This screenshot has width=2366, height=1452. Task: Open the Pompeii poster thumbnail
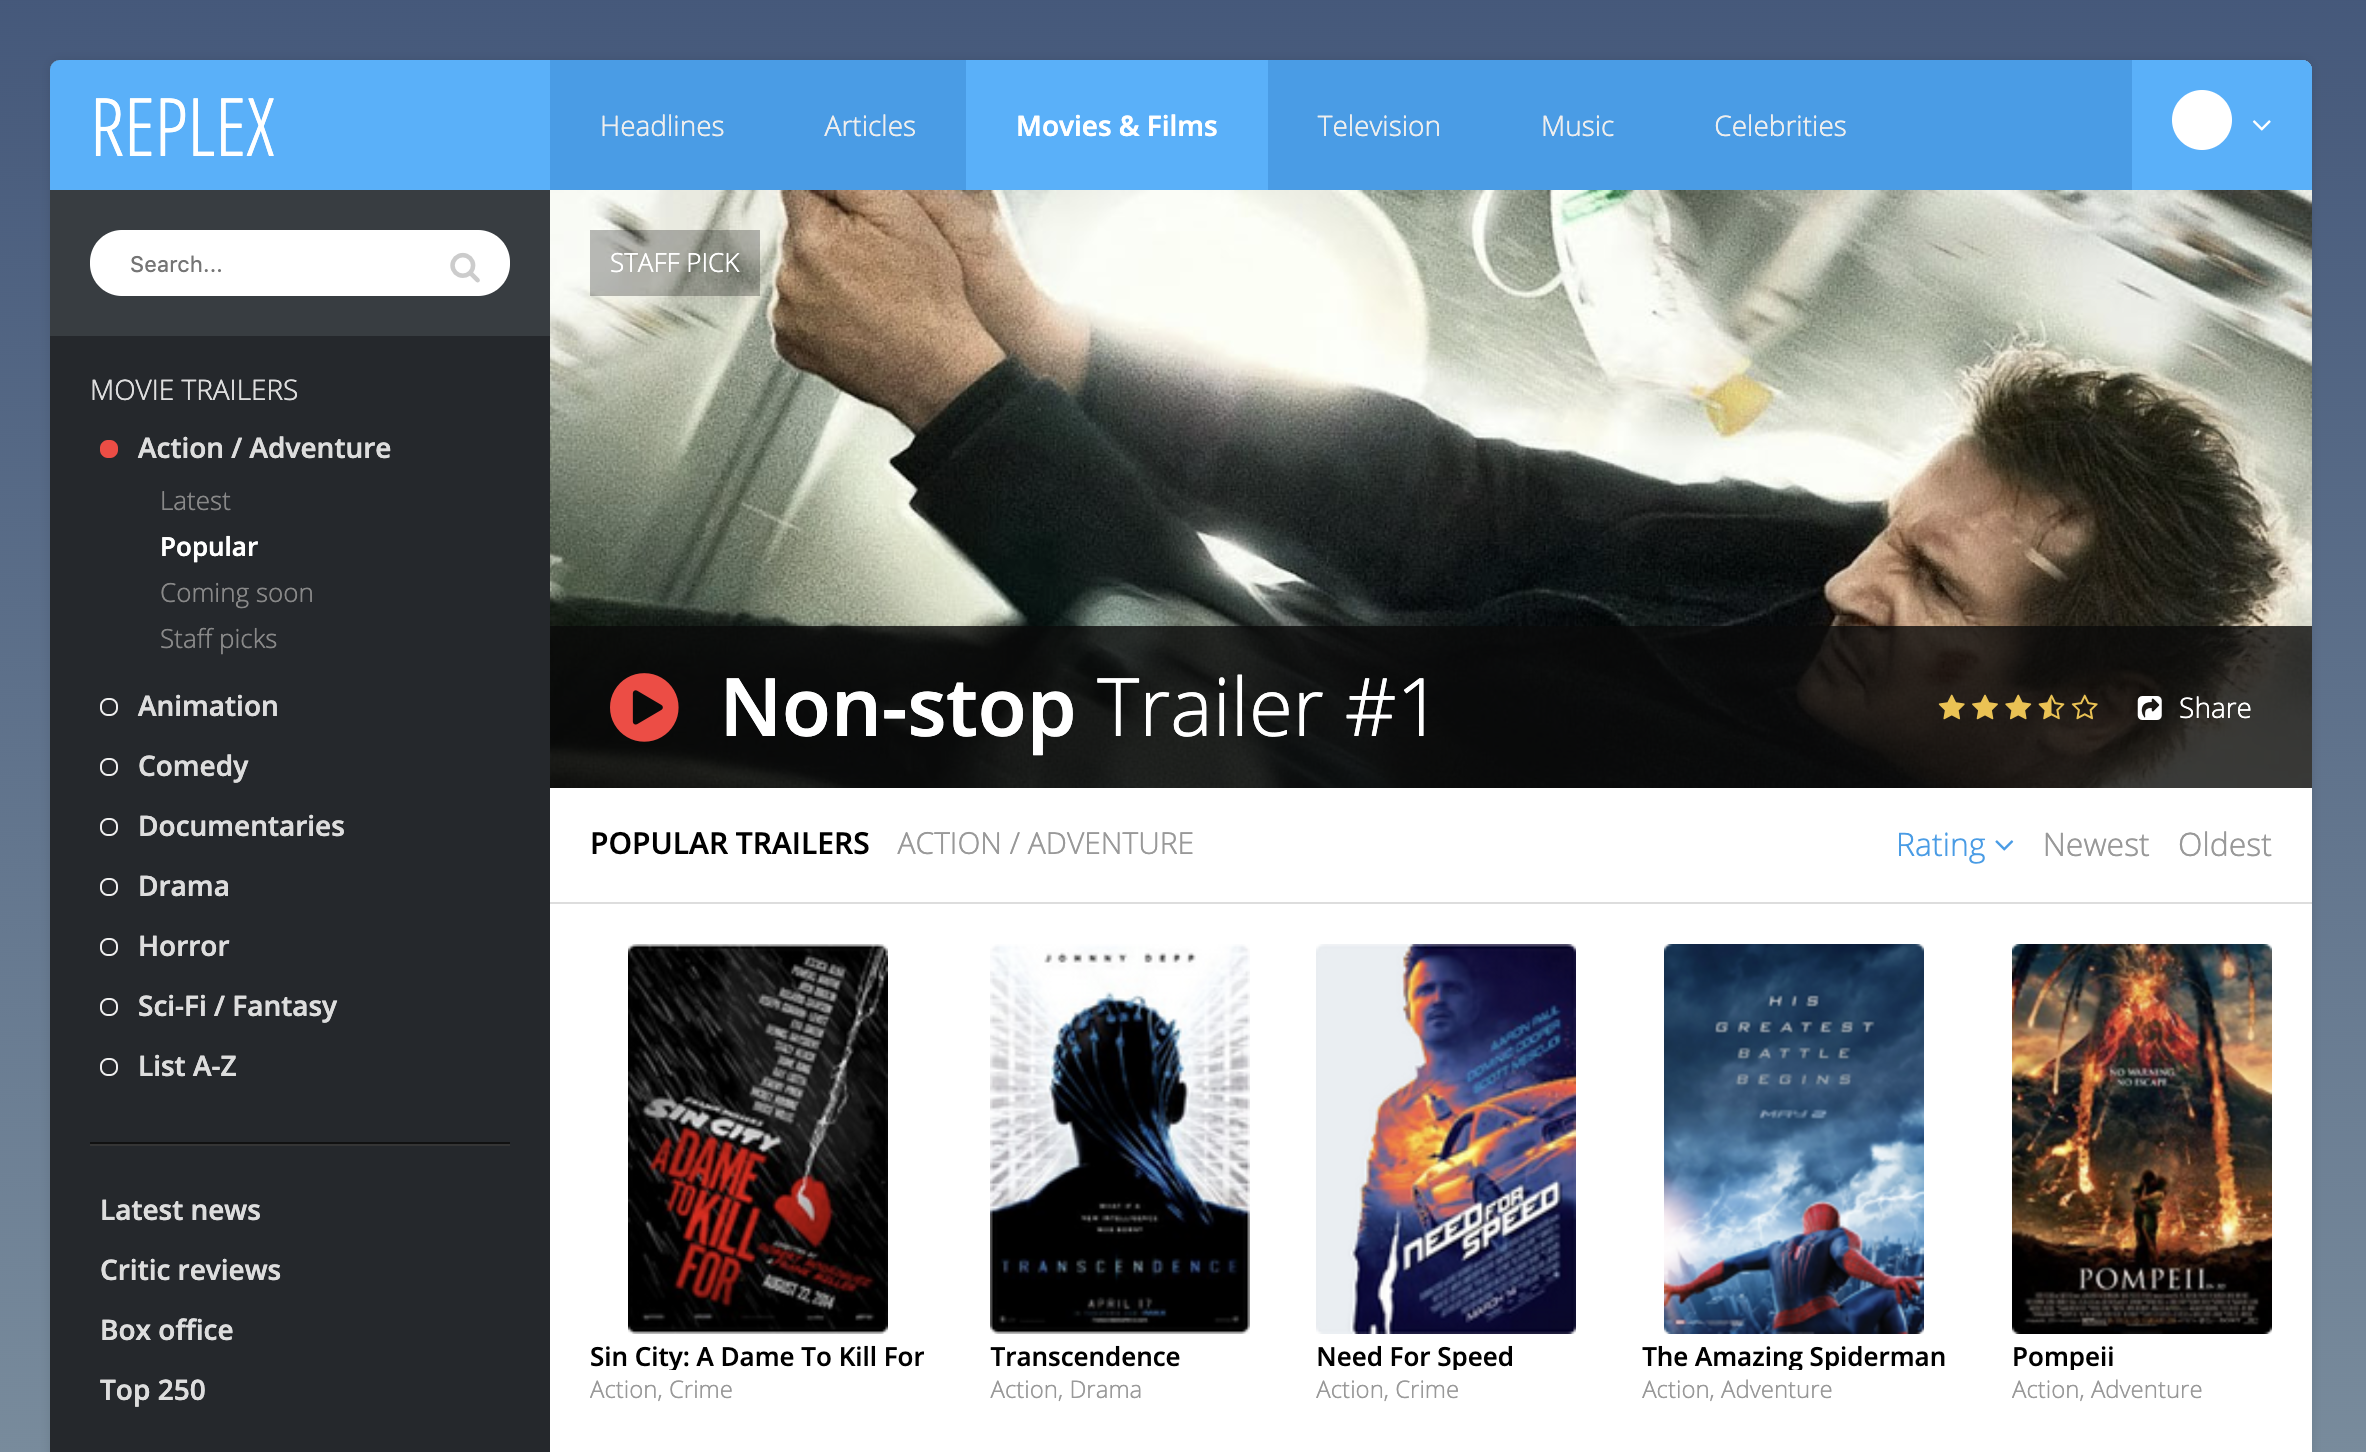pyautogui.click(x=2141, y=1138)
